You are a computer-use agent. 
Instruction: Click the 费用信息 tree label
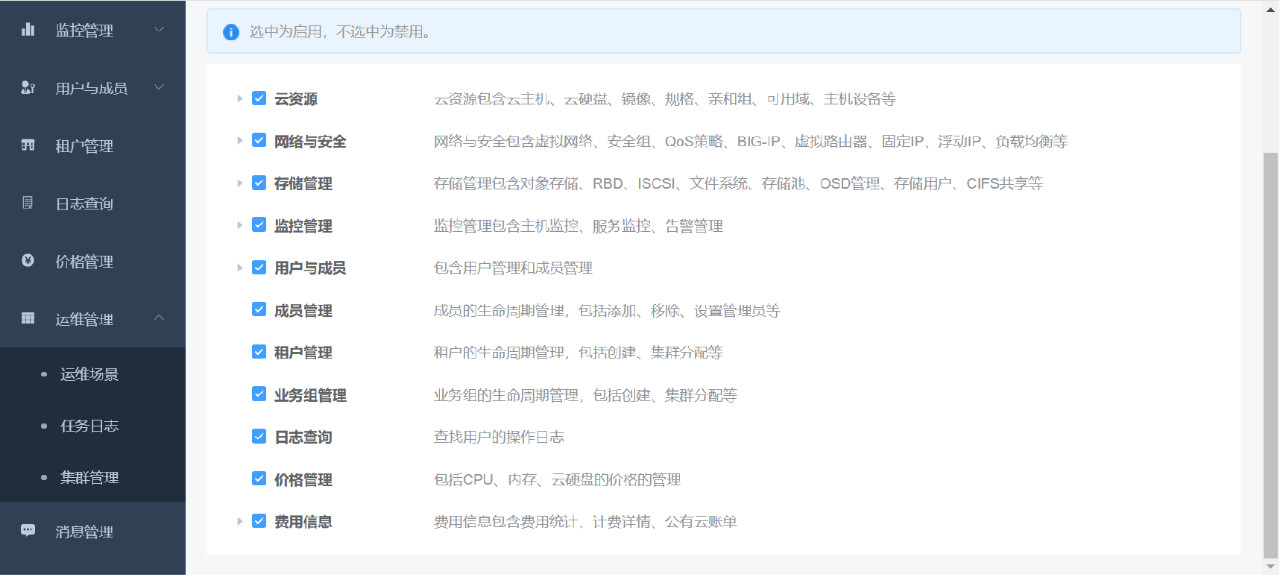(303, 522)
